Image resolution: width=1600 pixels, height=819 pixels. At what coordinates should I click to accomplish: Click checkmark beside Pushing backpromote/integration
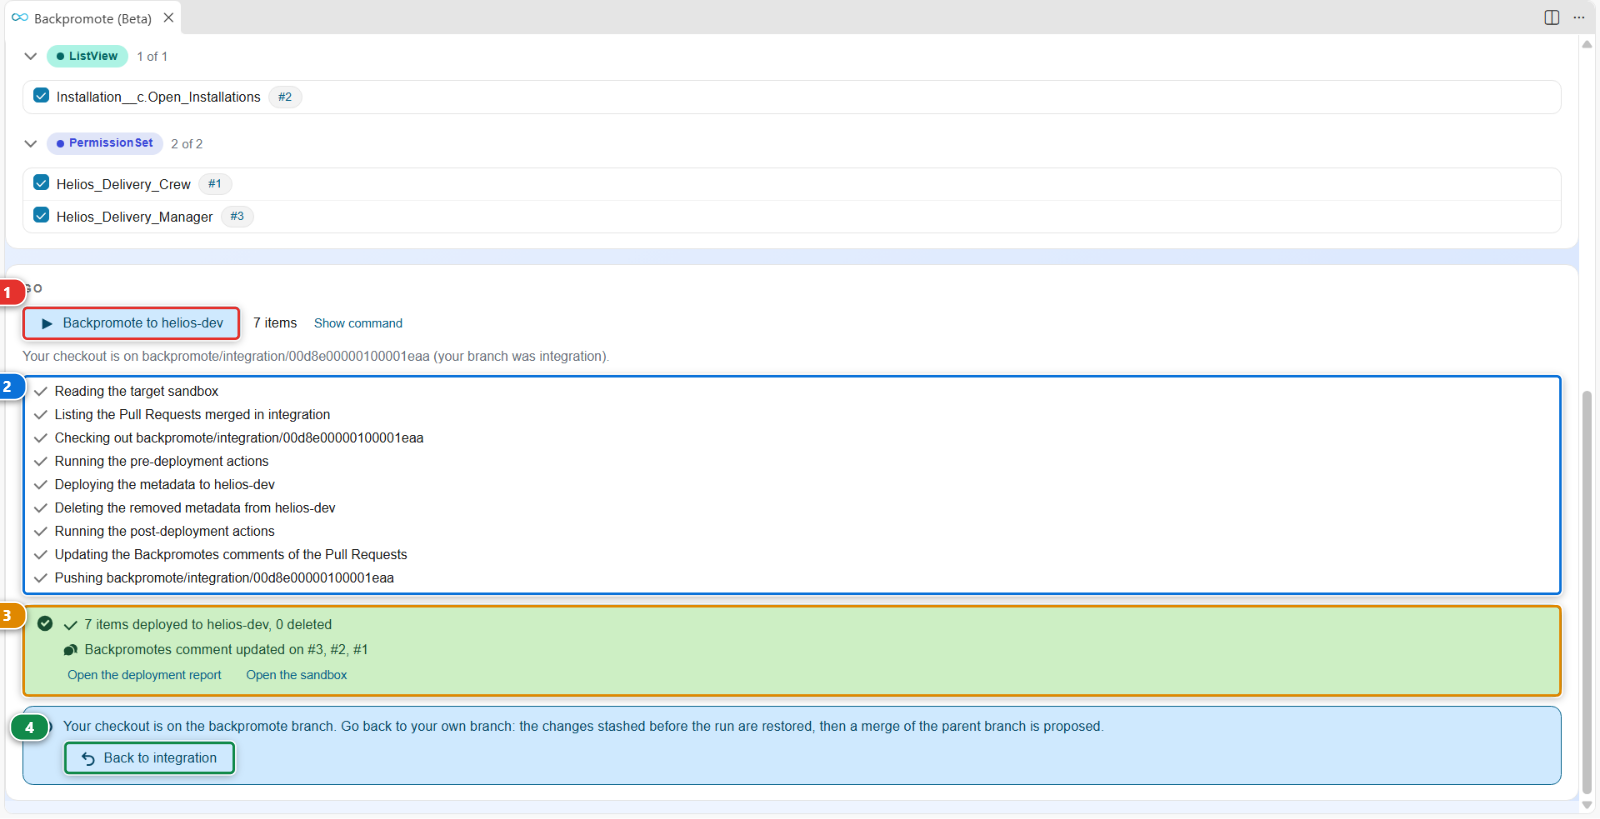pyautogui.click(x=41, y=578)
